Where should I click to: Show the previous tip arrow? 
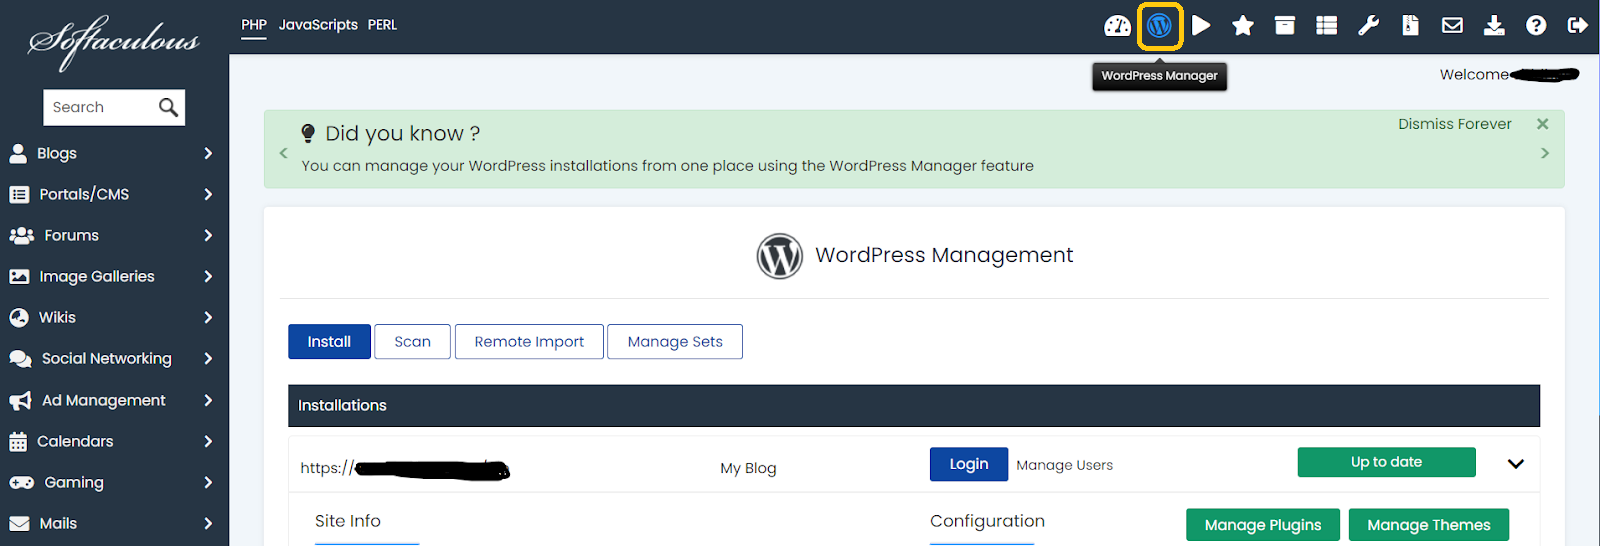[x=283, y=153]
